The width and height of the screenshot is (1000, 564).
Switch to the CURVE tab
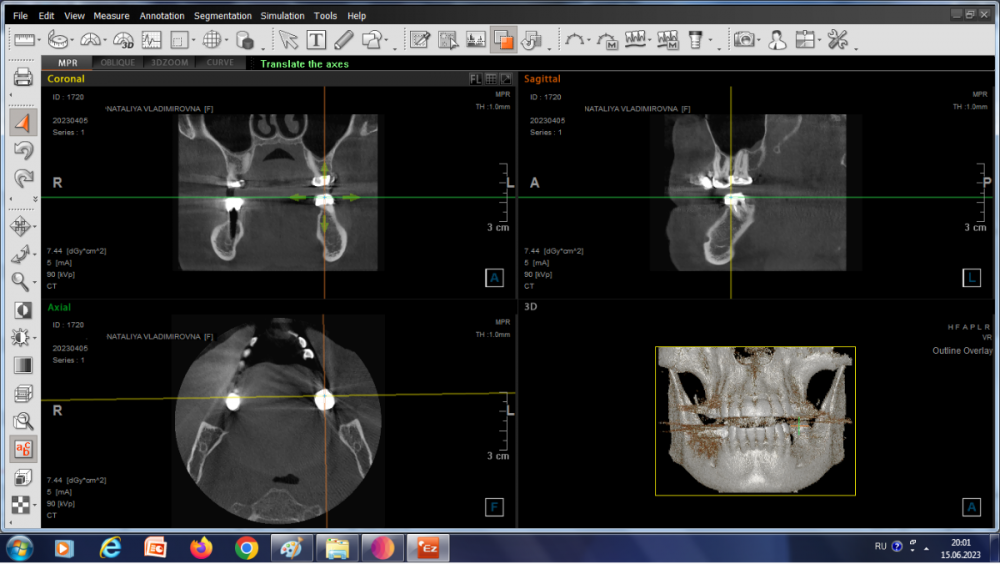[220, 63]
